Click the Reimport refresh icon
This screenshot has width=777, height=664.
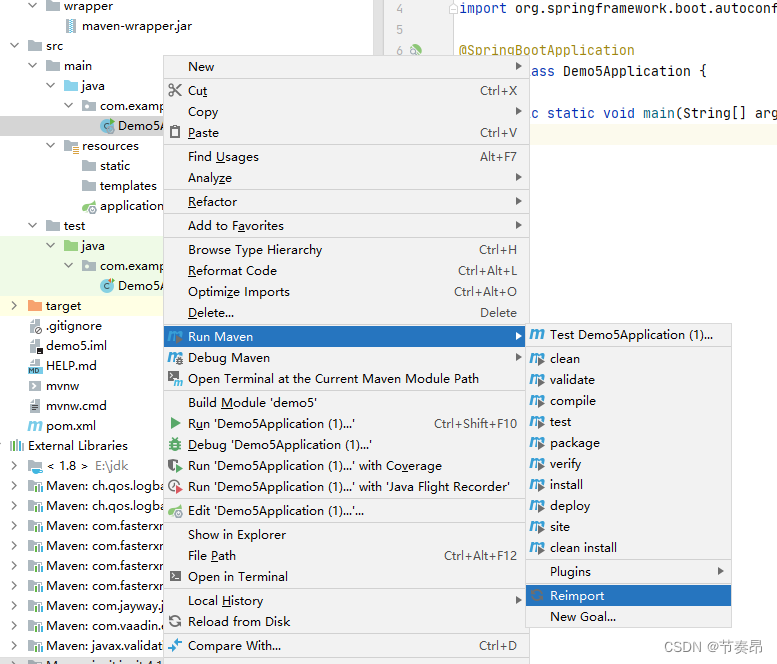point(537,596)
